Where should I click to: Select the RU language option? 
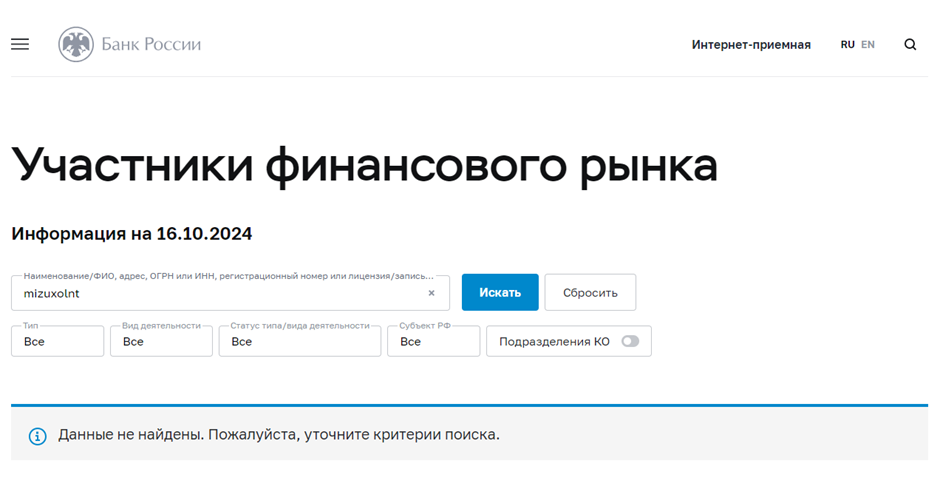(x=847, y=44)
